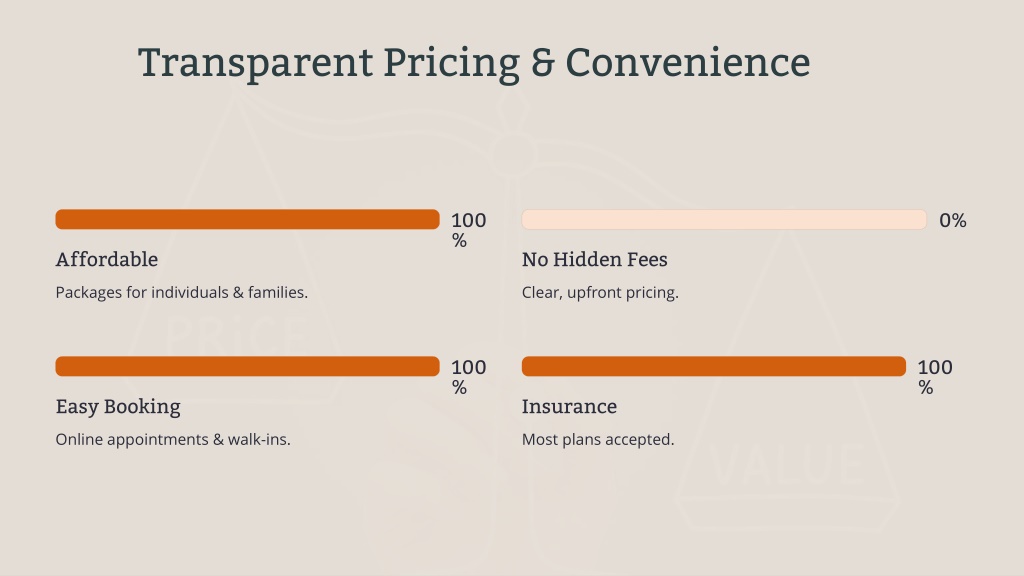The image size is (1024, 576).
Task: Select text Online appointments & walk-ins
Action: [x=173, y=440]
